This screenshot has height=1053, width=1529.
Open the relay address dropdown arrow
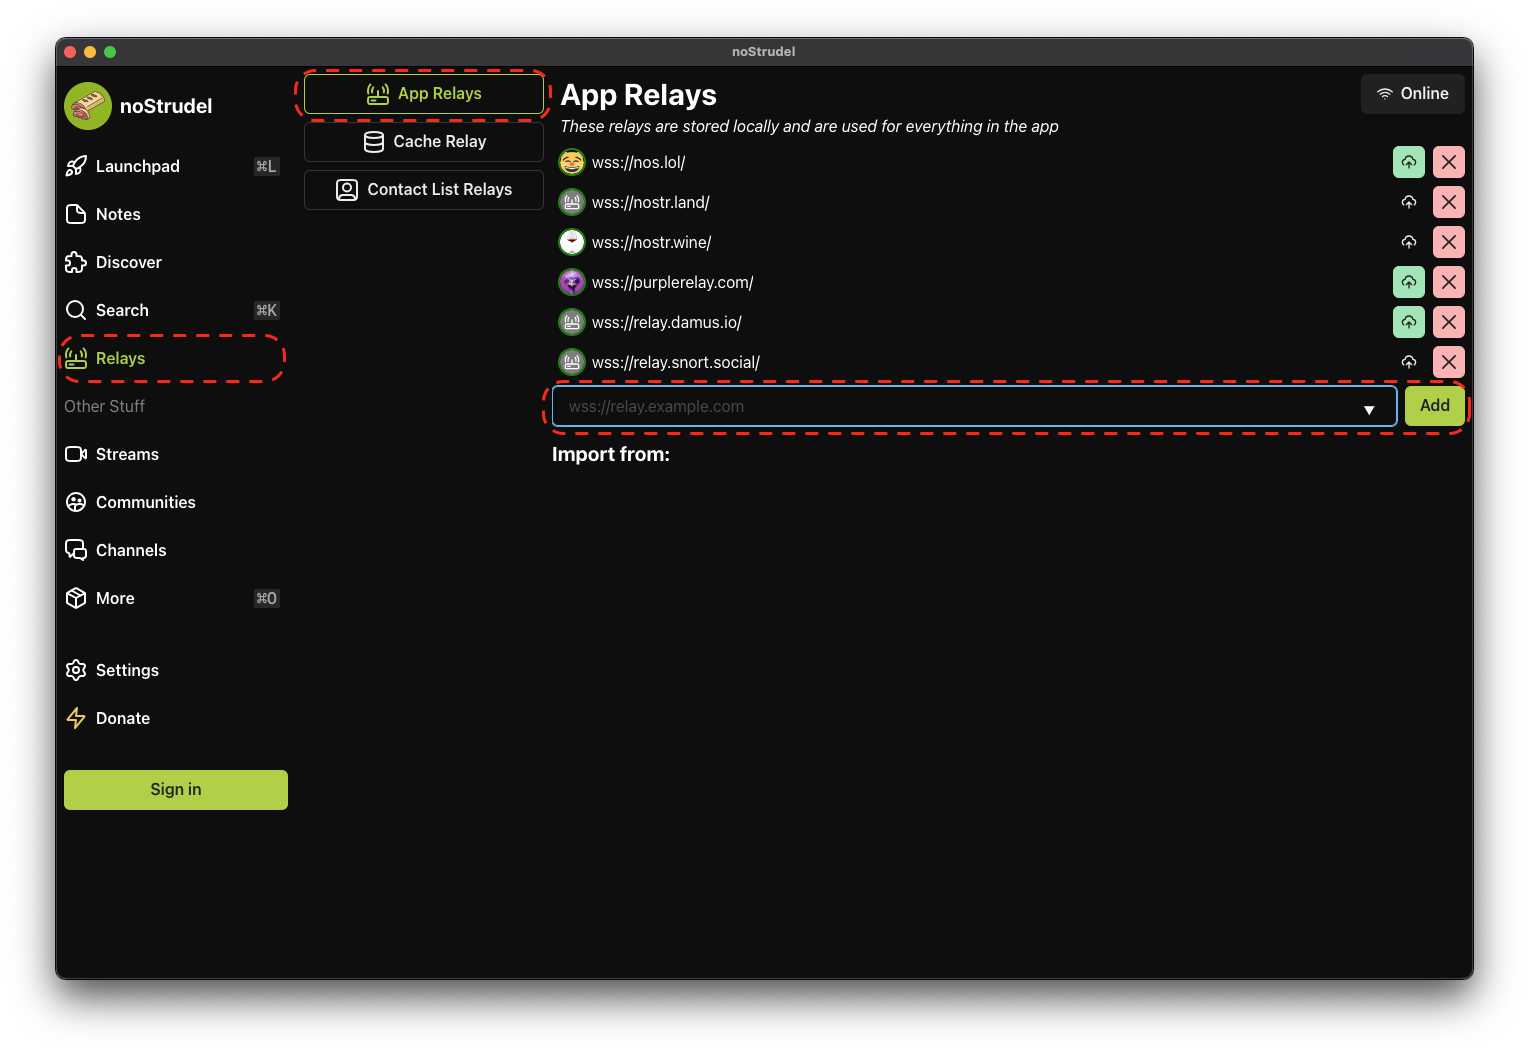point(1369,406)
